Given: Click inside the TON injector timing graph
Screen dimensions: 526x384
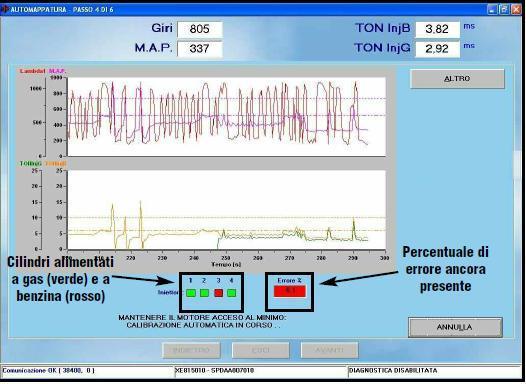Looking at the screenshot, I should [226, 210].
